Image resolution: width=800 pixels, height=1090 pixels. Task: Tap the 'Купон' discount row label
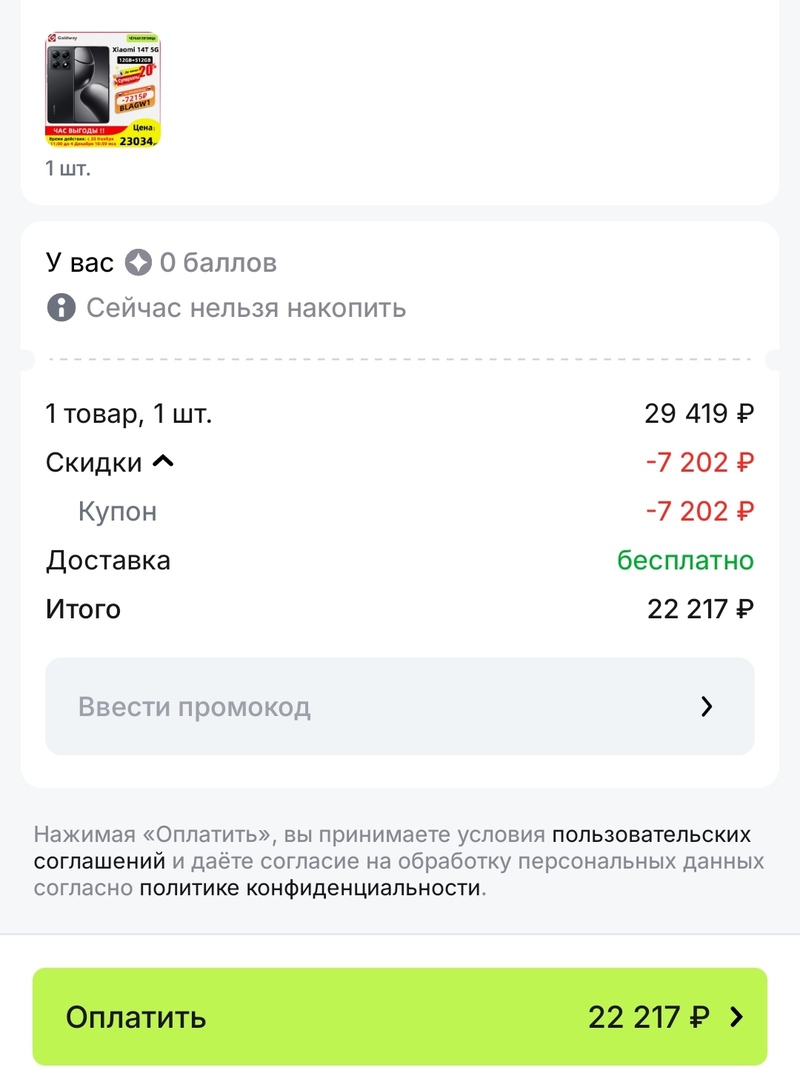117,512
